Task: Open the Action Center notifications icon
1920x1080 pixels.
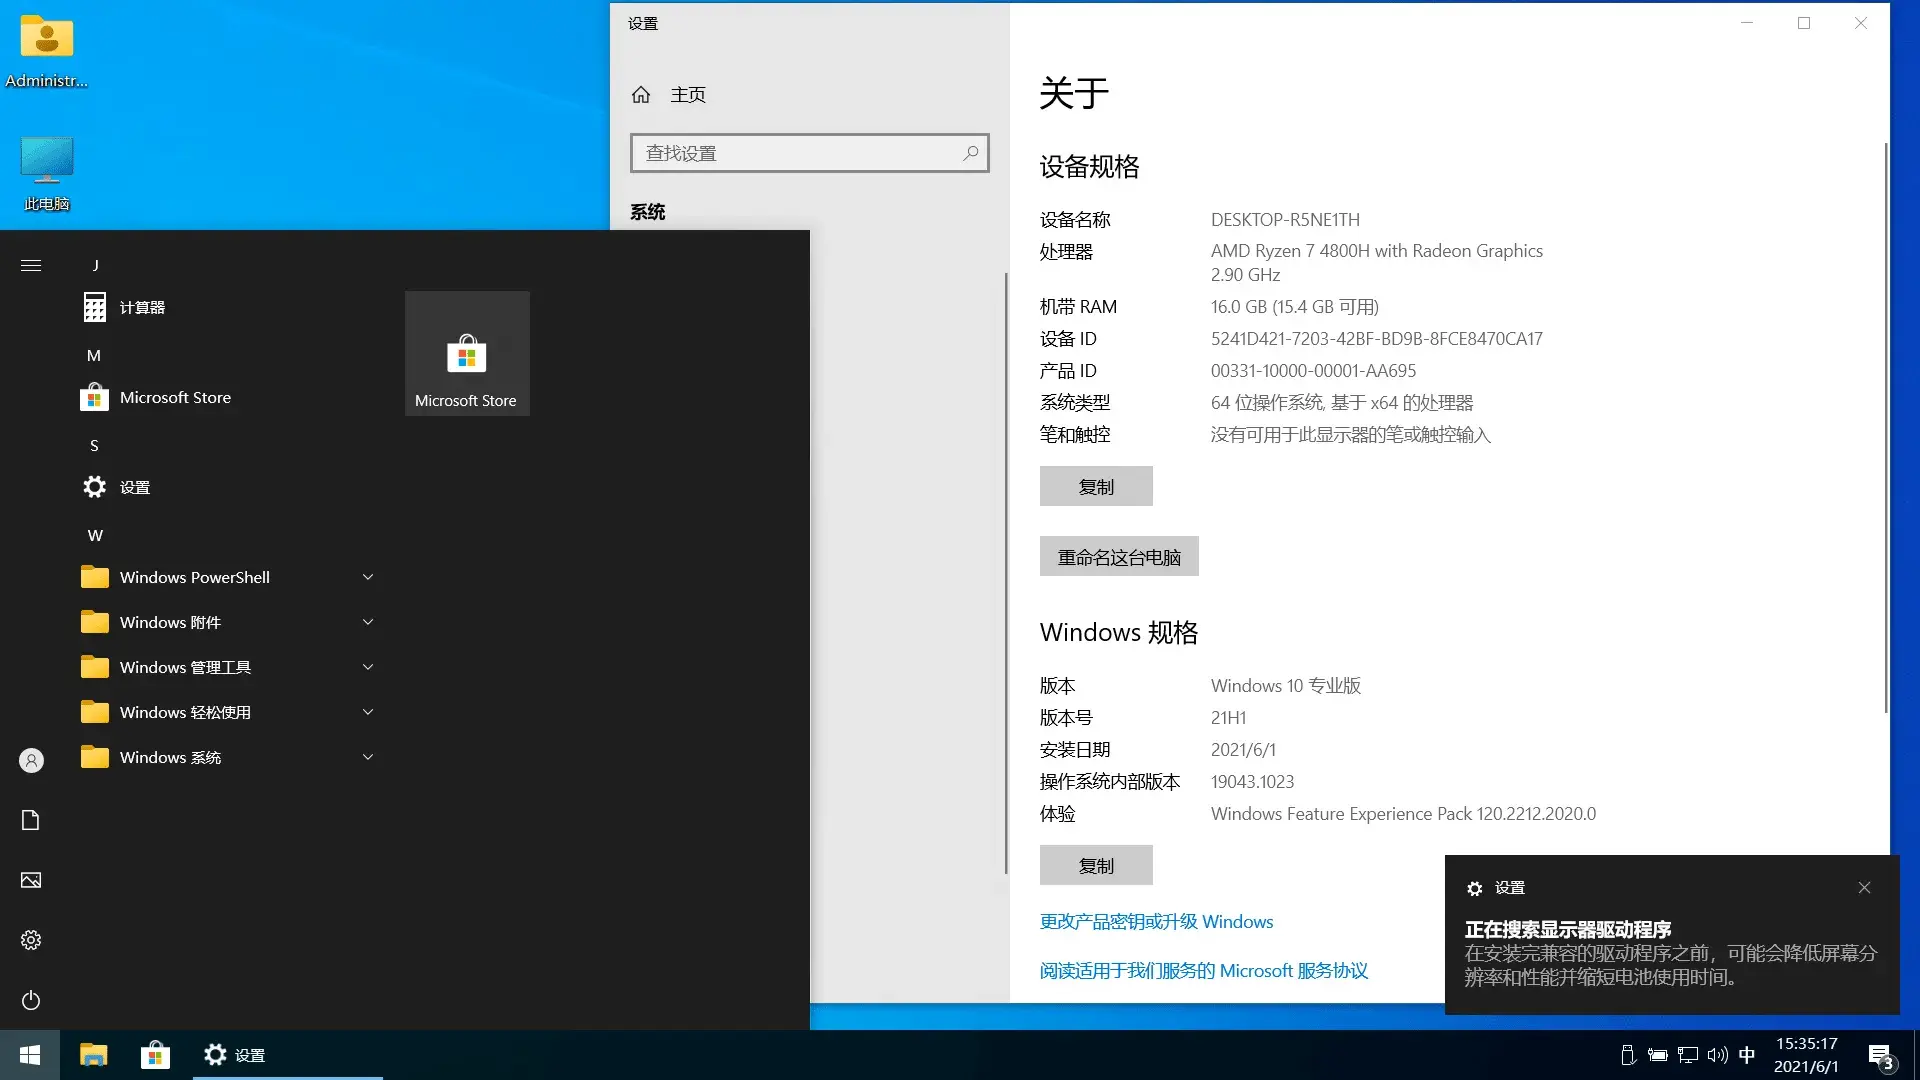Action: pos(1880,1056)
